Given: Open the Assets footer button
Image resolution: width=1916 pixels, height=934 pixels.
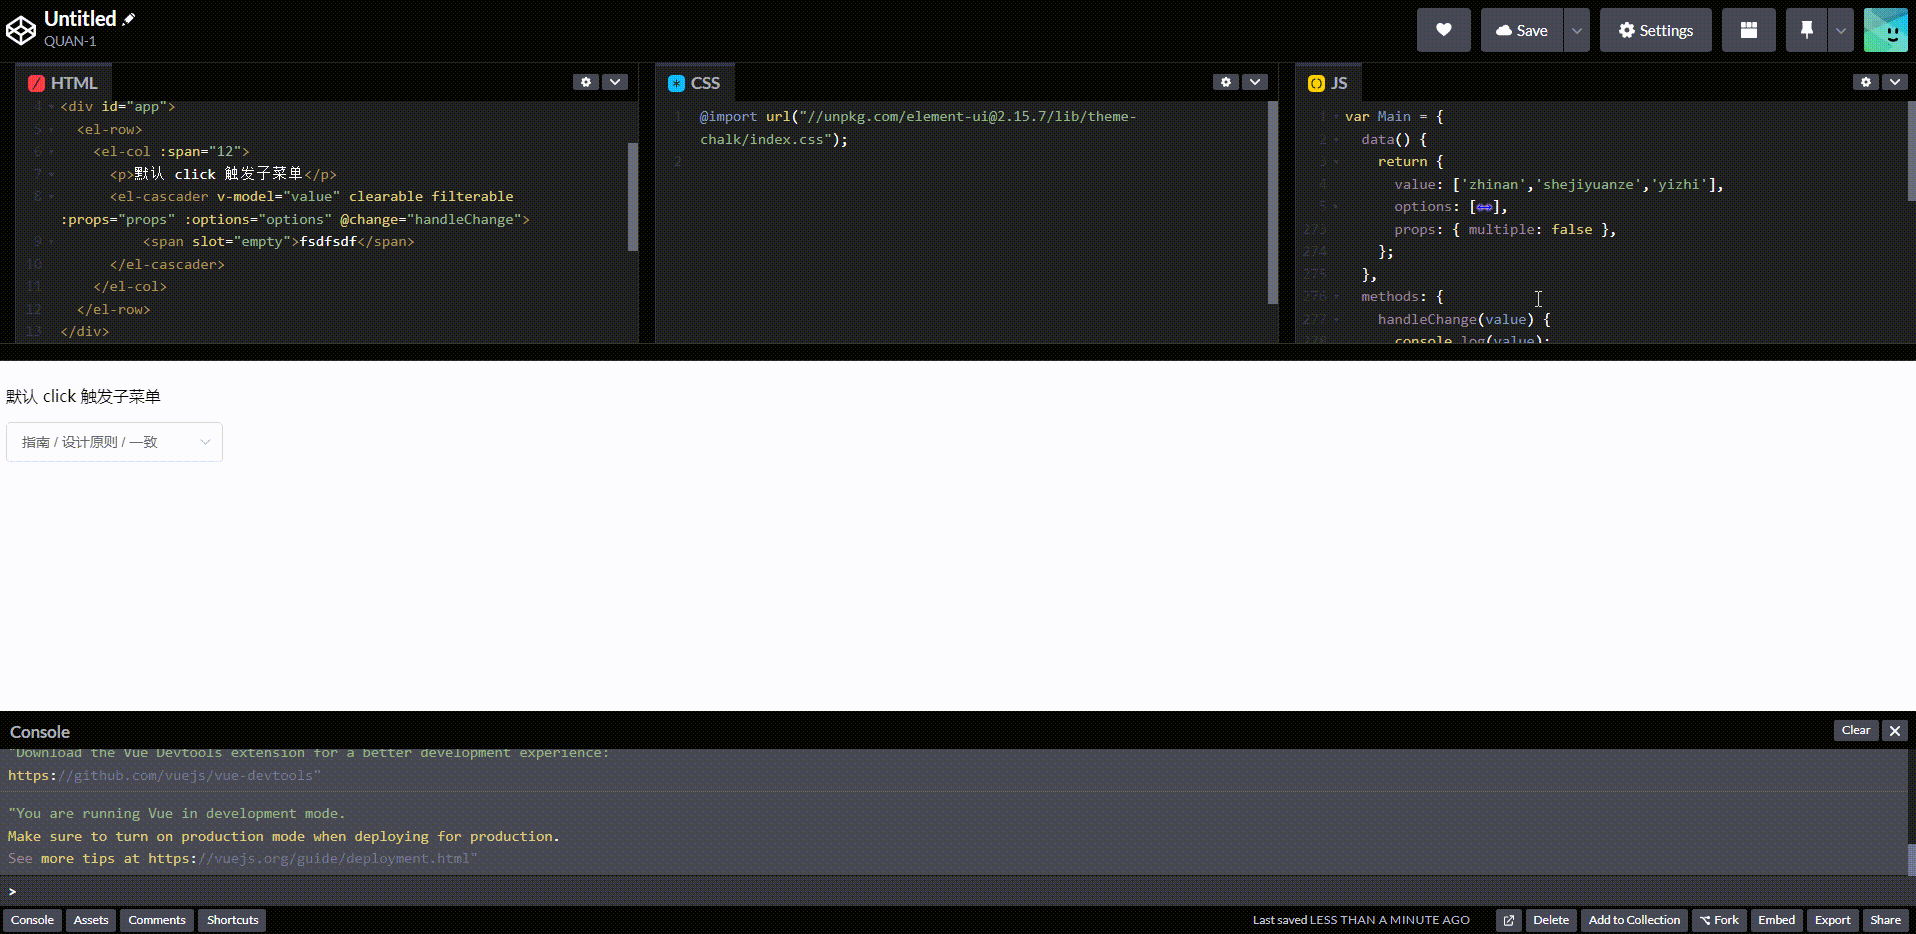Looking at the screenshot, I should [91, 920].
